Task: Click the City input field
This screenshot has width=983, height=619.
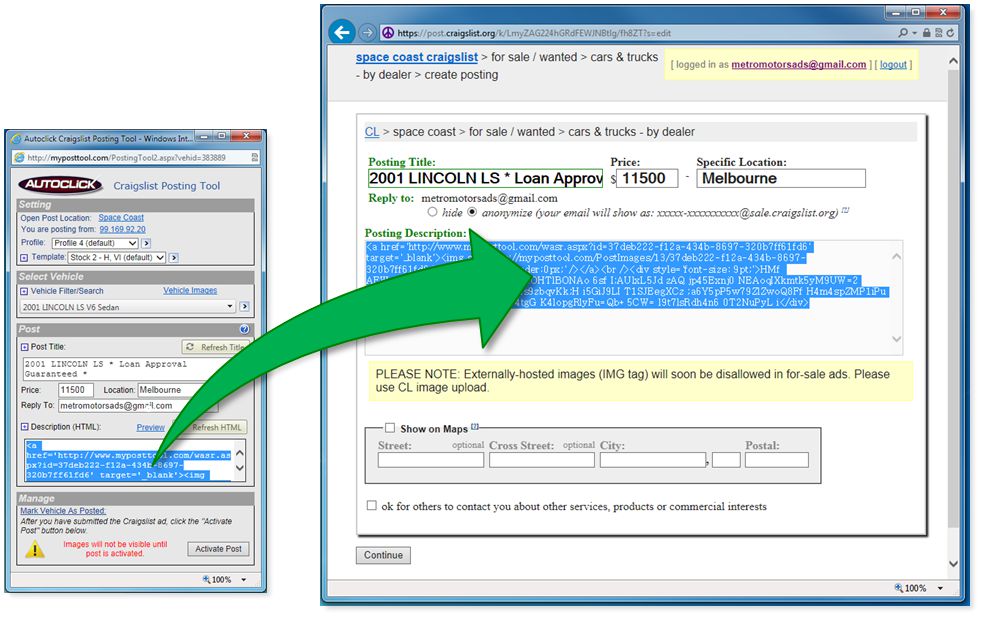Action: tap(653, 460)
